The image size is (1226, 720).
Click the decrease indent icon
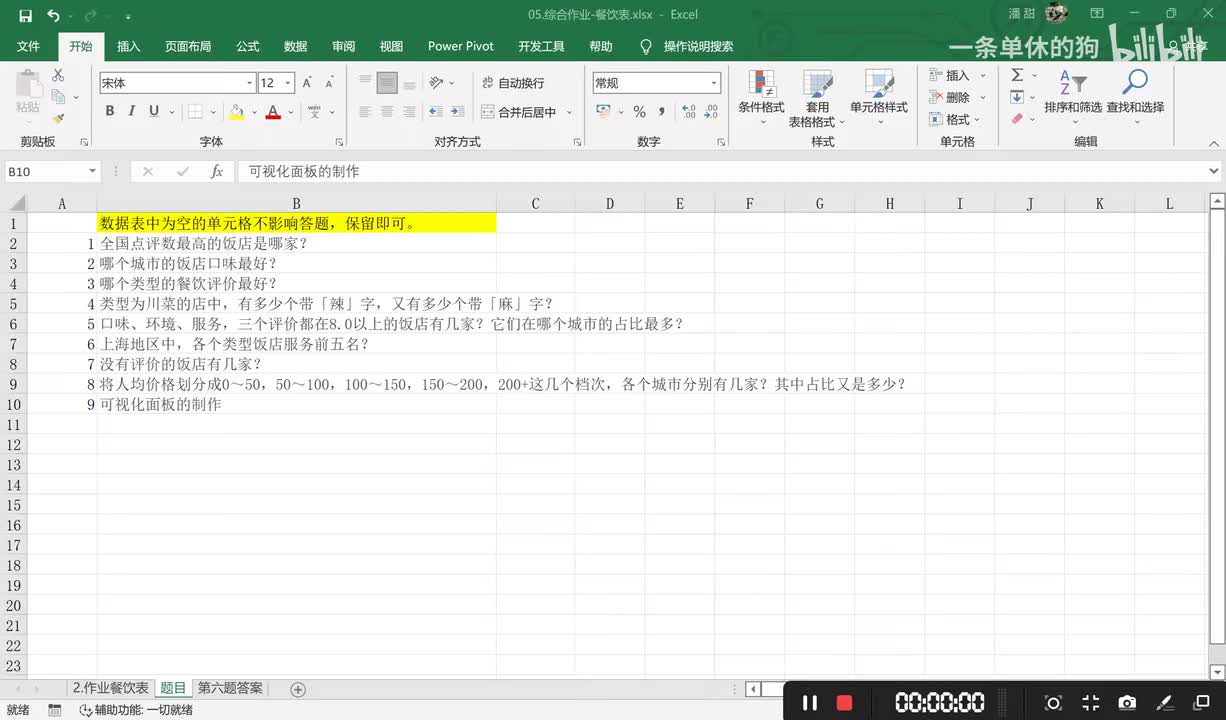point(436,112)
